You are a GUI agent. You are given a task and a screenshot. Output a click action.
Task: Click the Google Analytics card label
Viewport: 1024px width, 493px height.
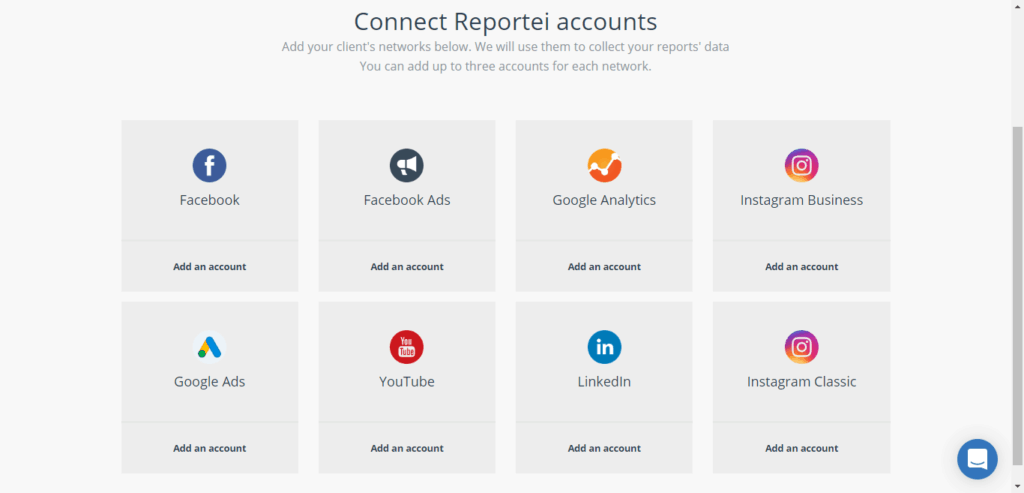tap(604, 200)
